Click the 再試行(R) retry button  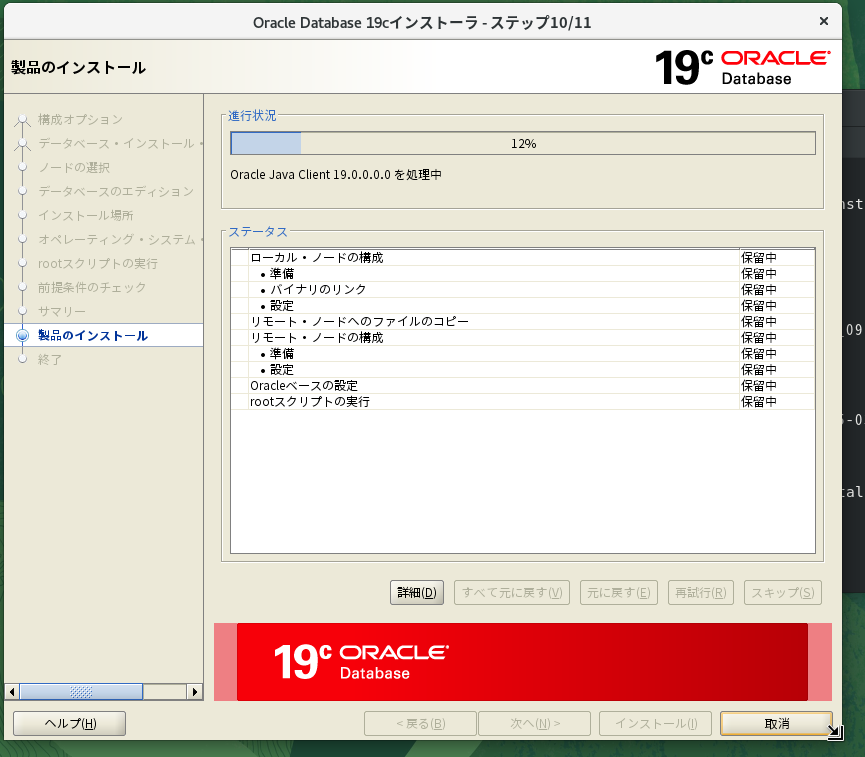point(701,593)
